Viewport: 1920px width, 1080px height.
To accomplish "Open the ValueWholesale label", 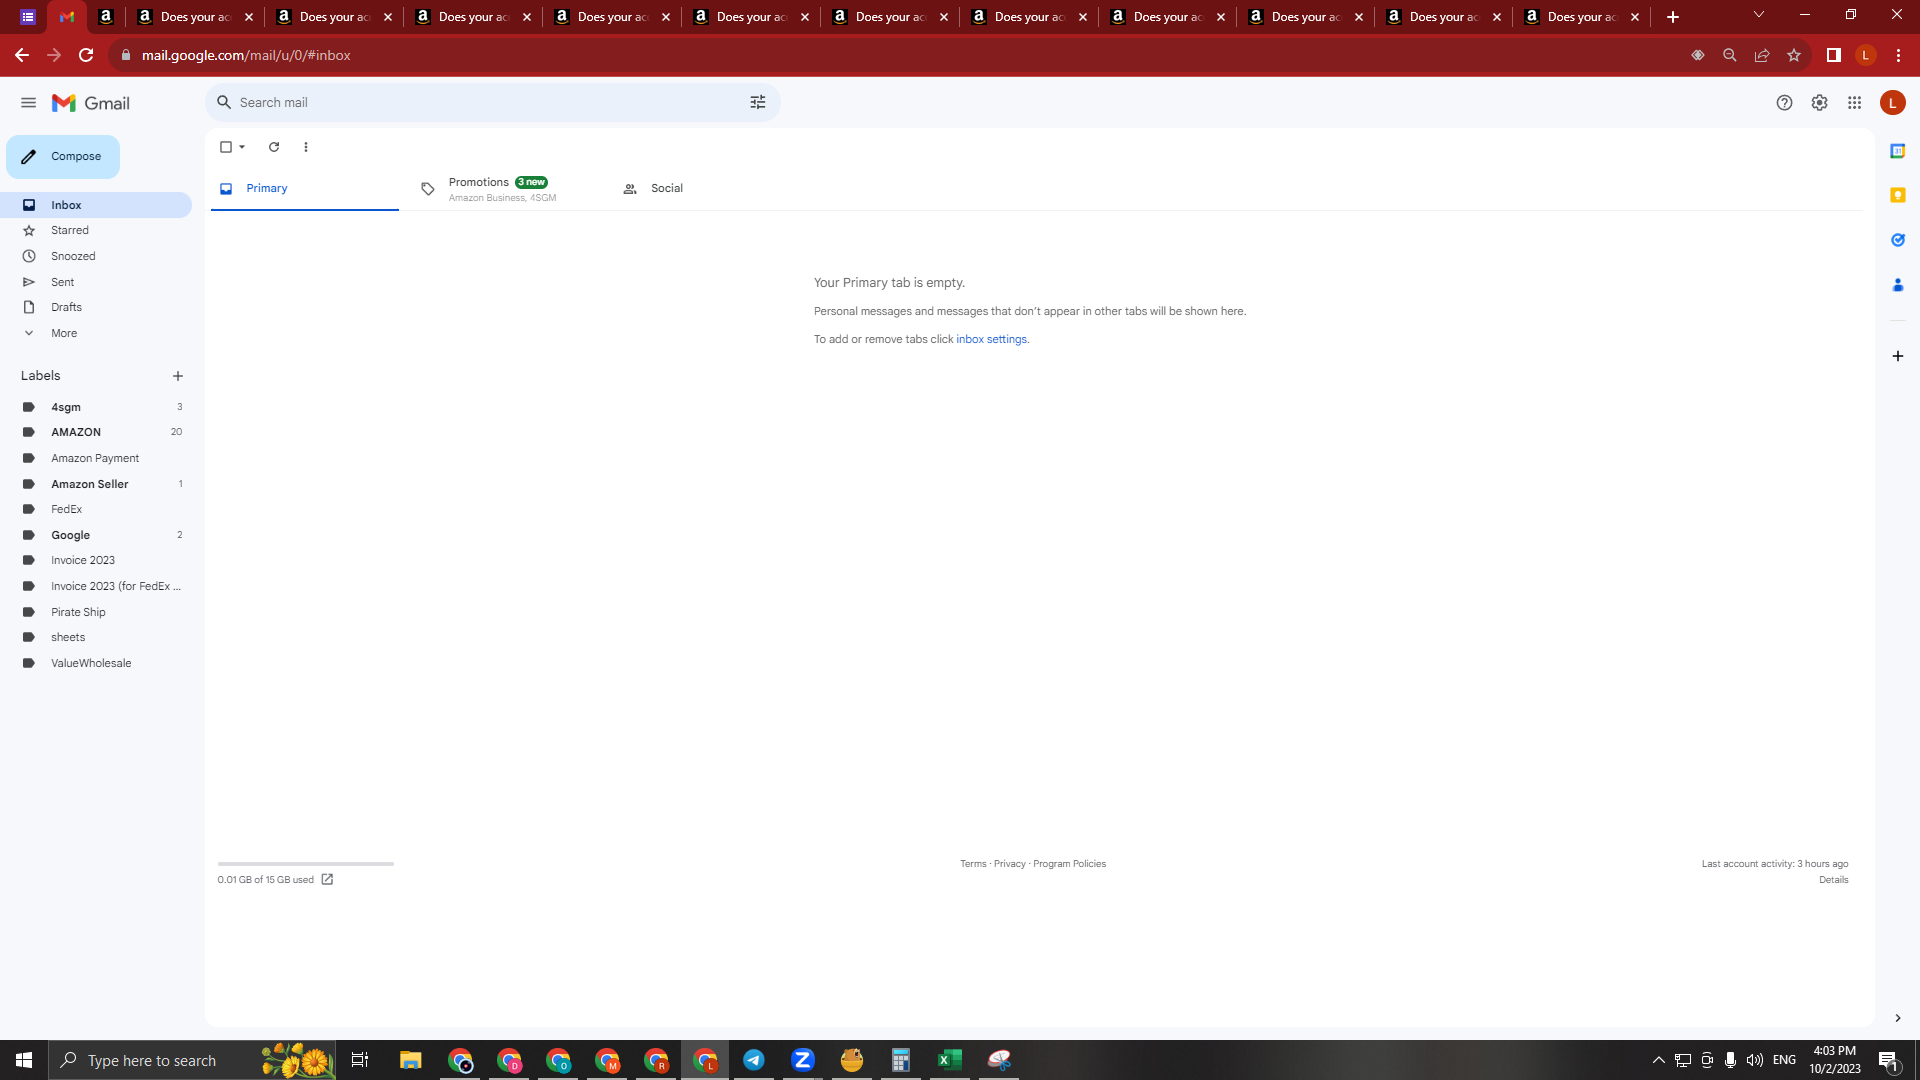I will coord(96,663).
